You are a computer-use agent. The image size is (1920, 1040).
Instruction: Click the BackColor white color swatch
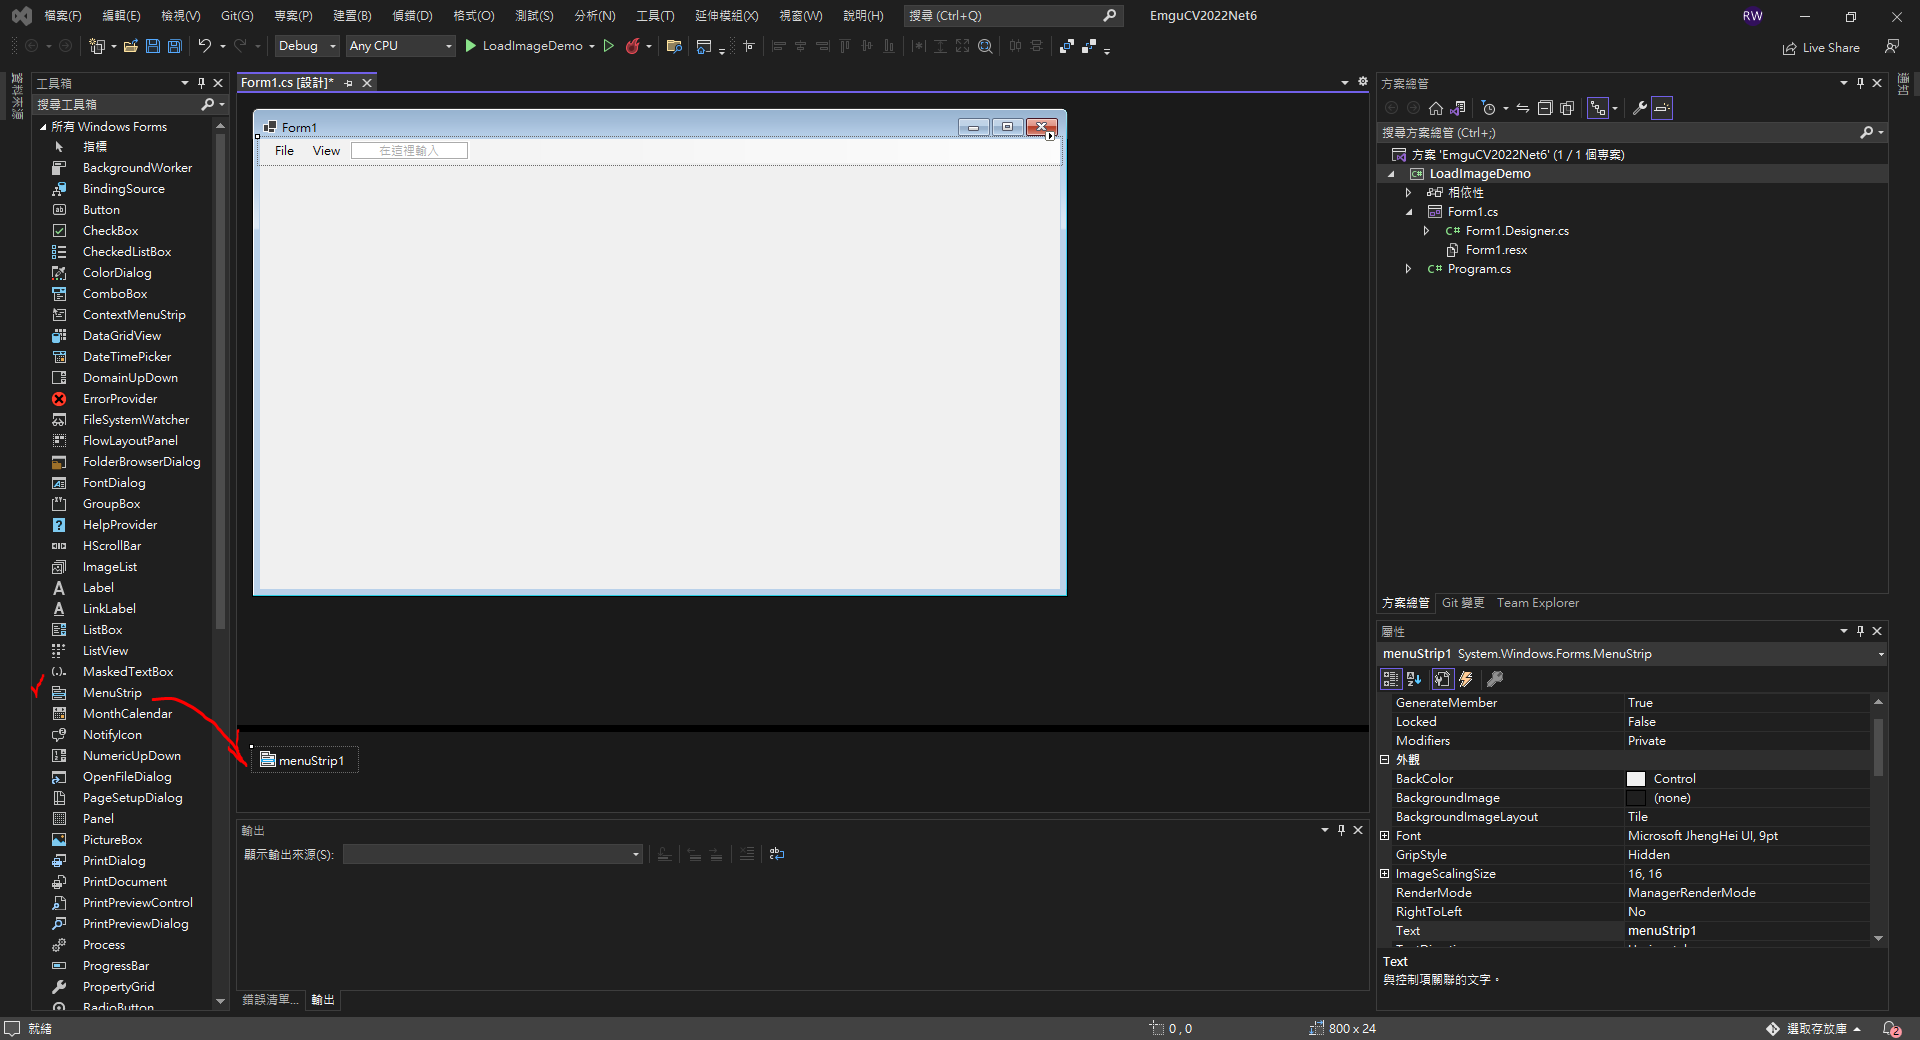coord(1636,779)
